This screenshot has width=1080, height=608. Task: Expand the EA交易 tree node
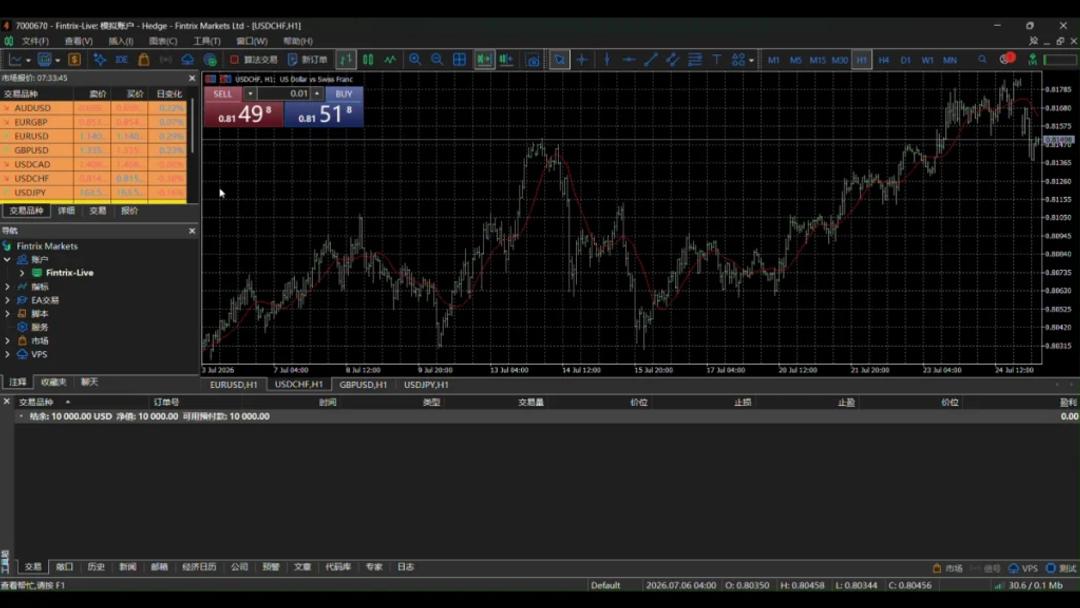(8, 300)
